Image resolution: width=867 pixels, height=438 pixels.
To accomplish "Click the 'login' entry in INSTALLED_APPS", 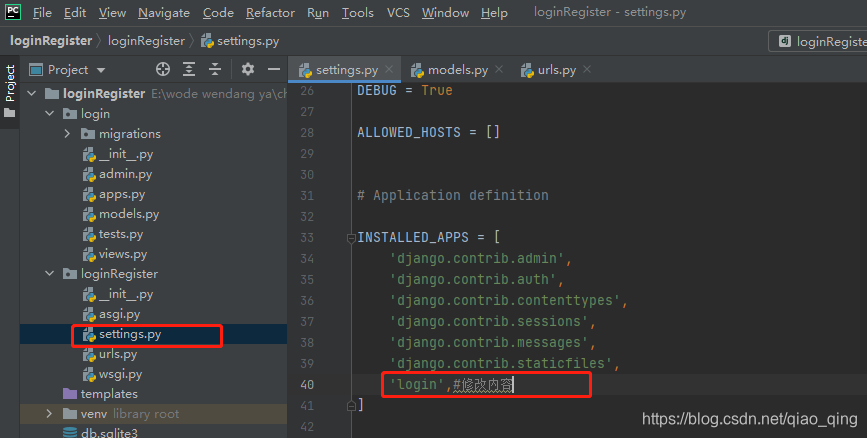I will pyautogui.click(x=417, y=384).
